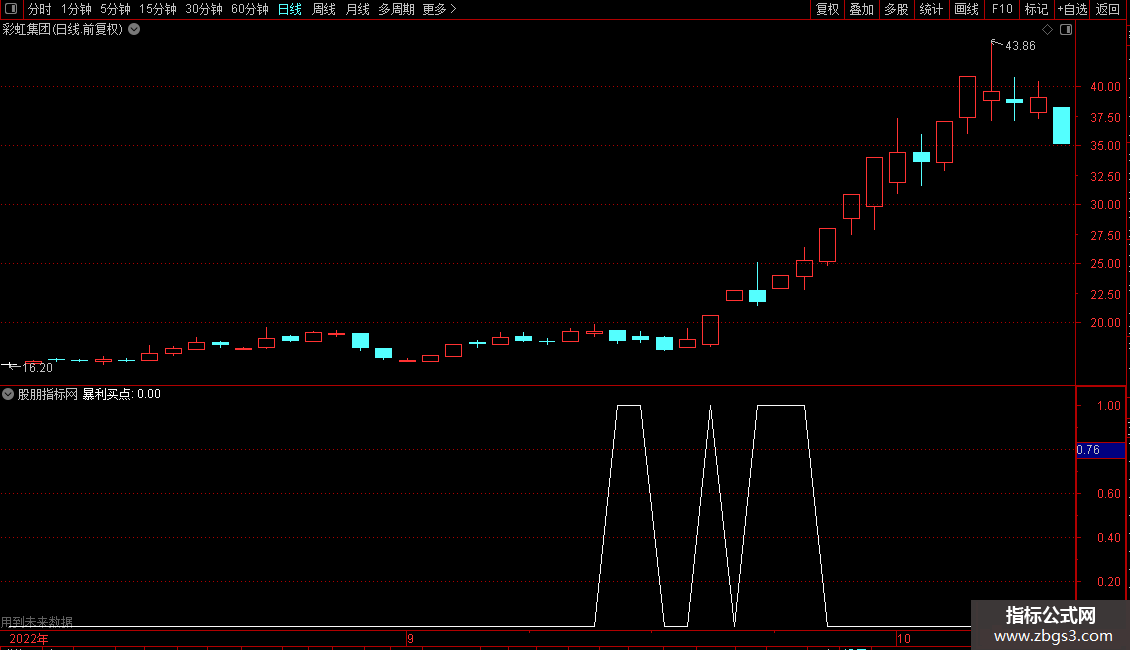This screenshot has width=1130, height=650.
Task: Switch to 5分钟 chart period
Action: pyautogui.click(x=115, y=9)
